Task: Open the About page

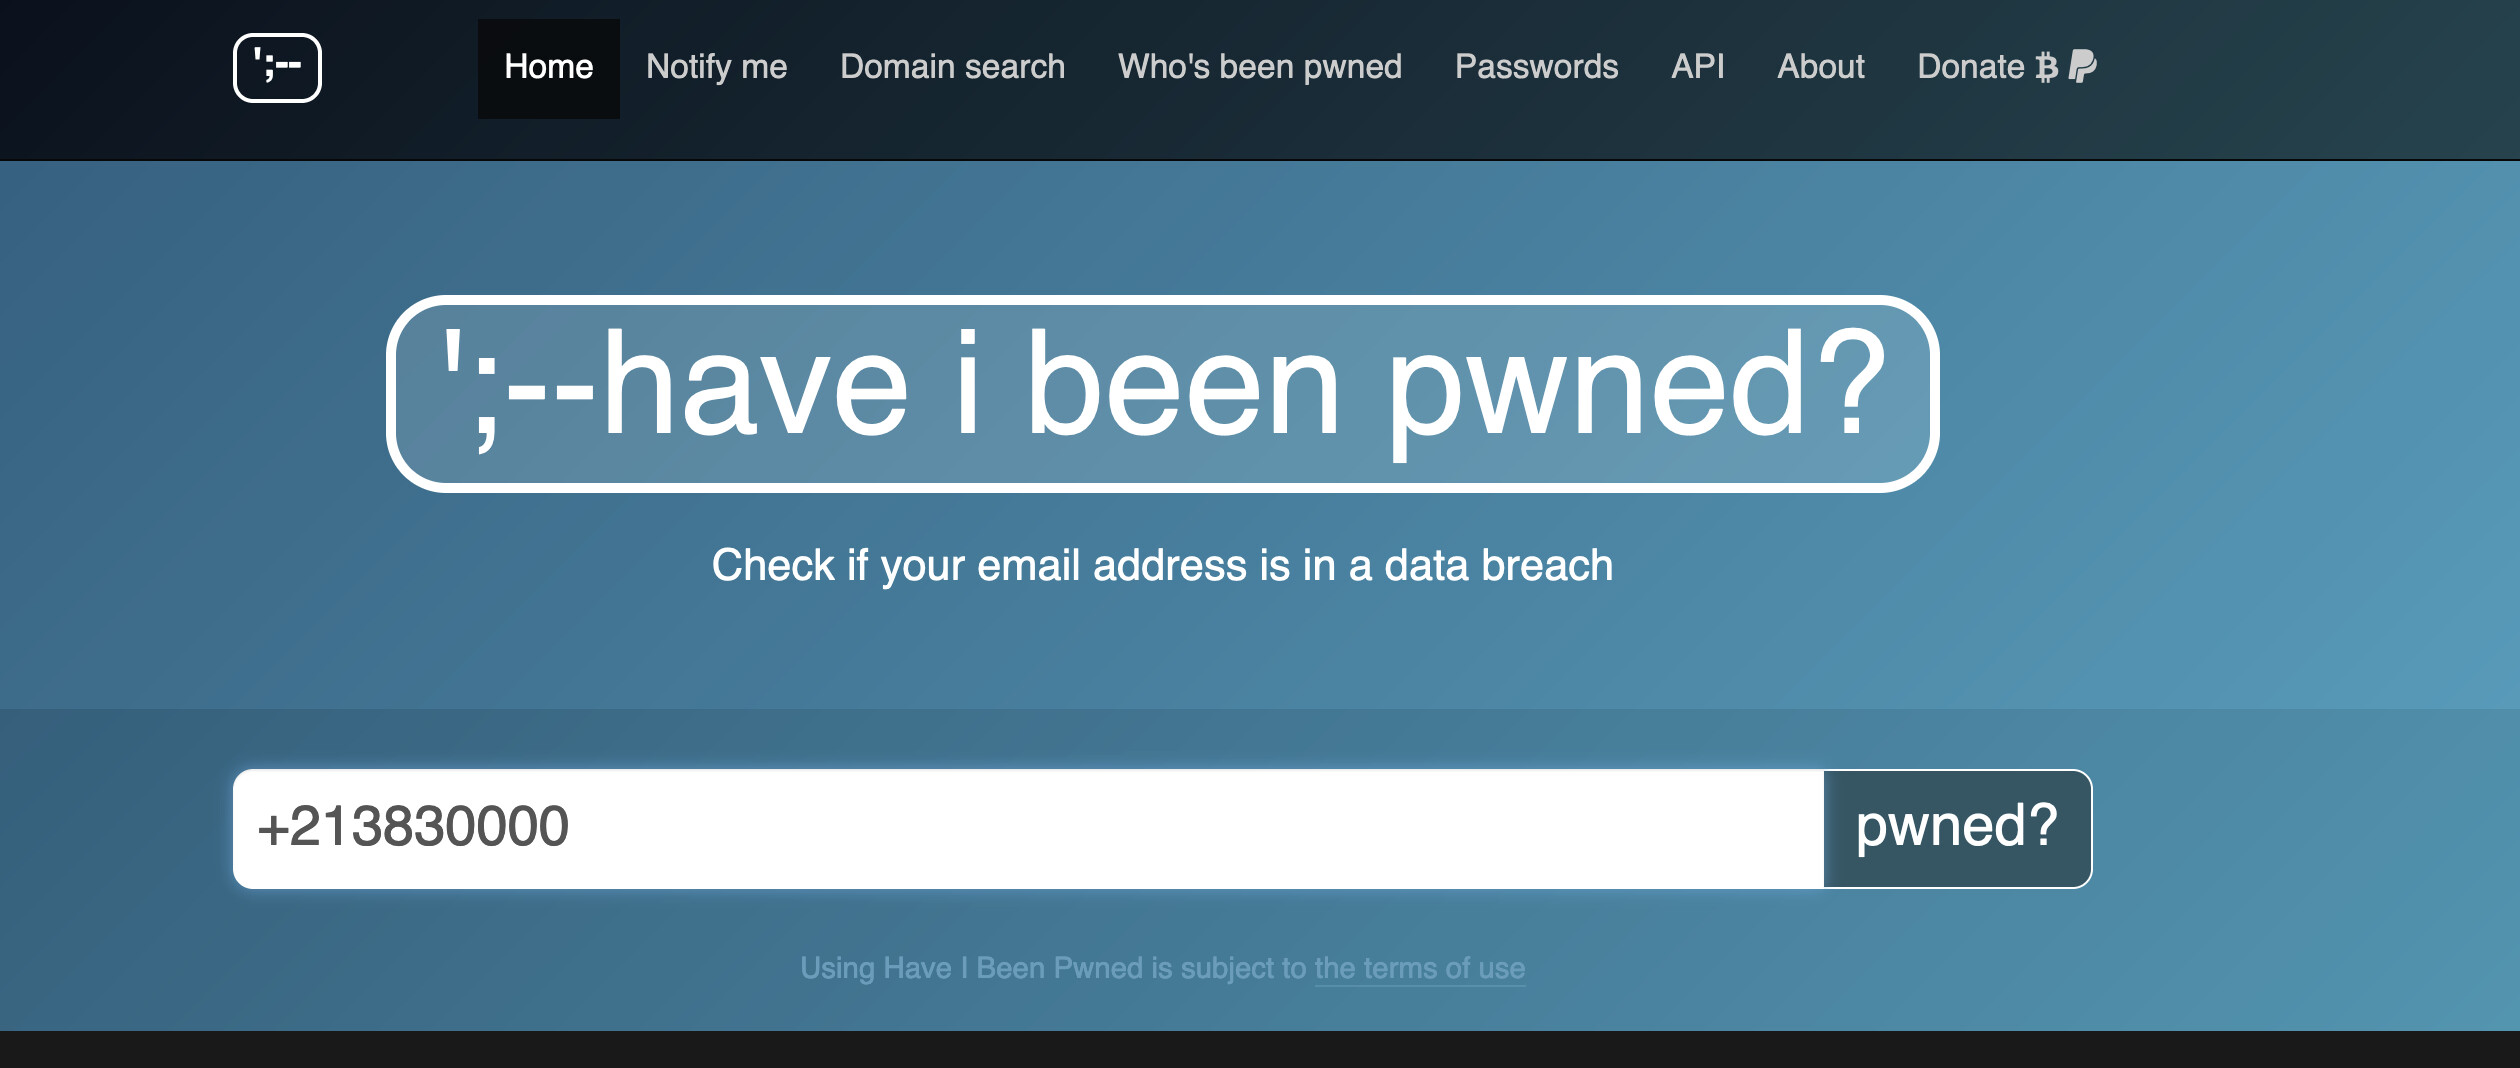Action: [x=1820, y=67]
